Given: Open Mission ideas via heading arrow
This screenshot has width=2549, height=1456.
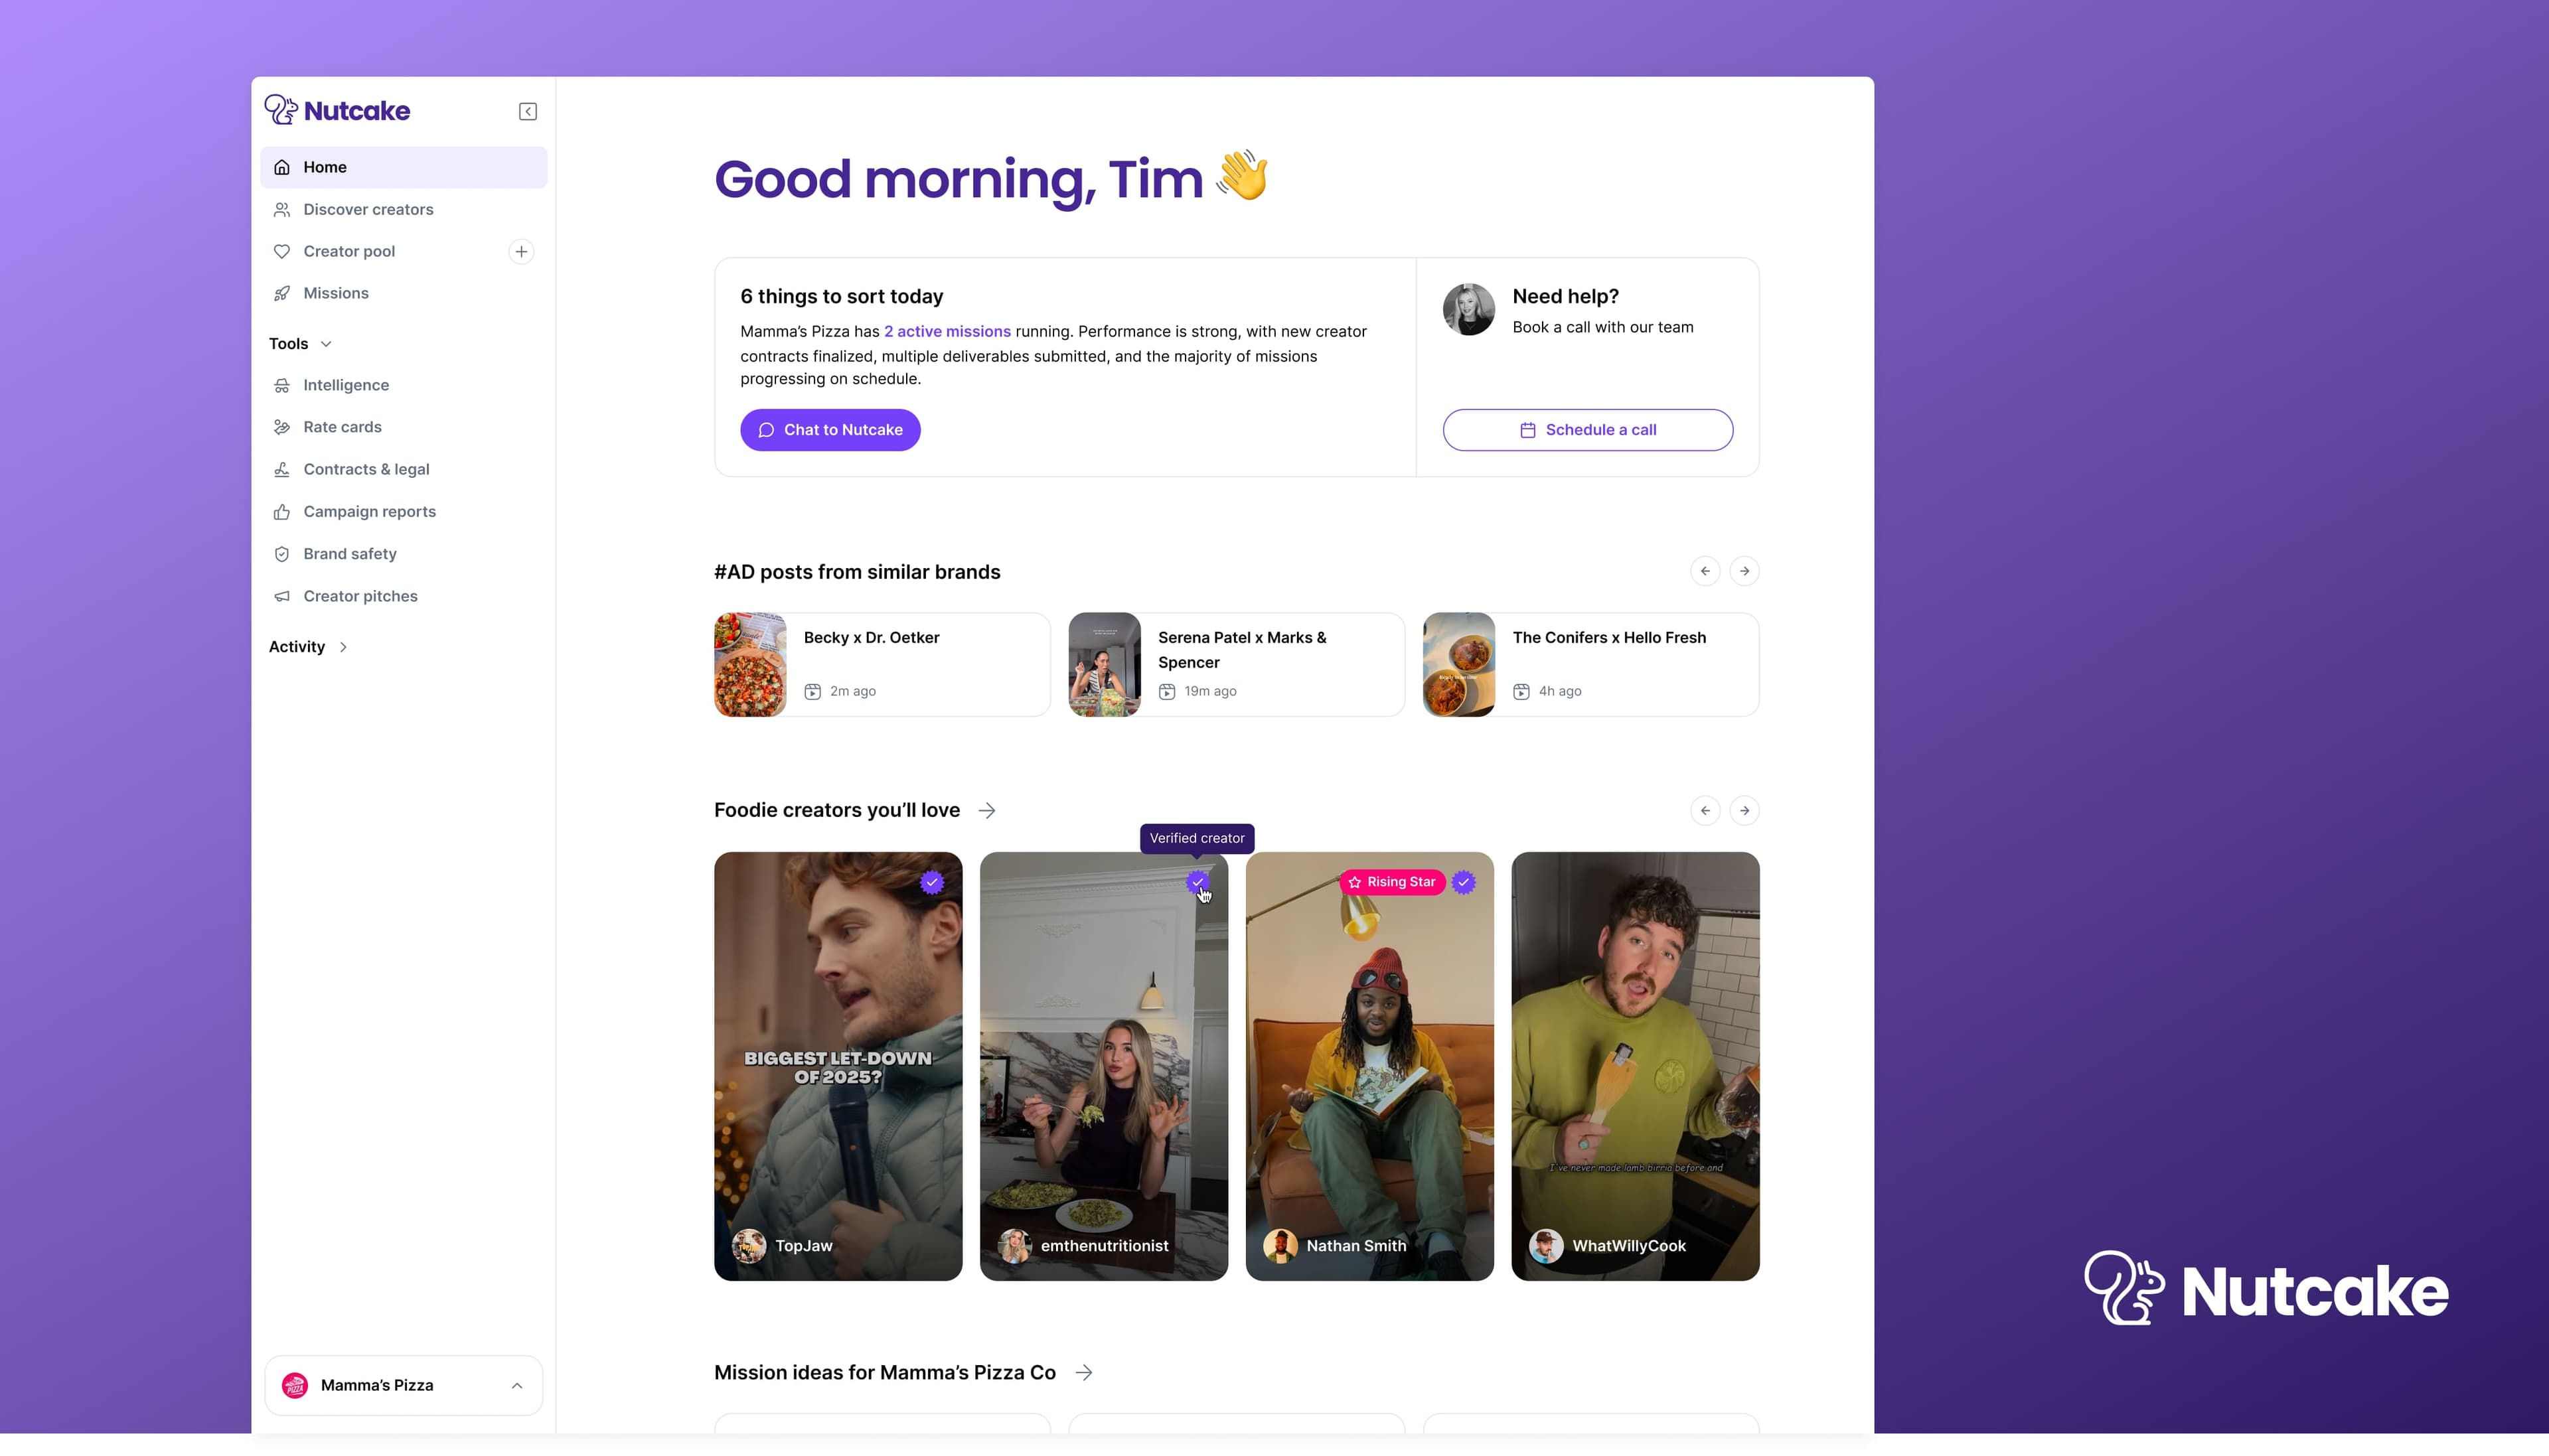Looking at the screenshot, I should pos(1084,1373).
